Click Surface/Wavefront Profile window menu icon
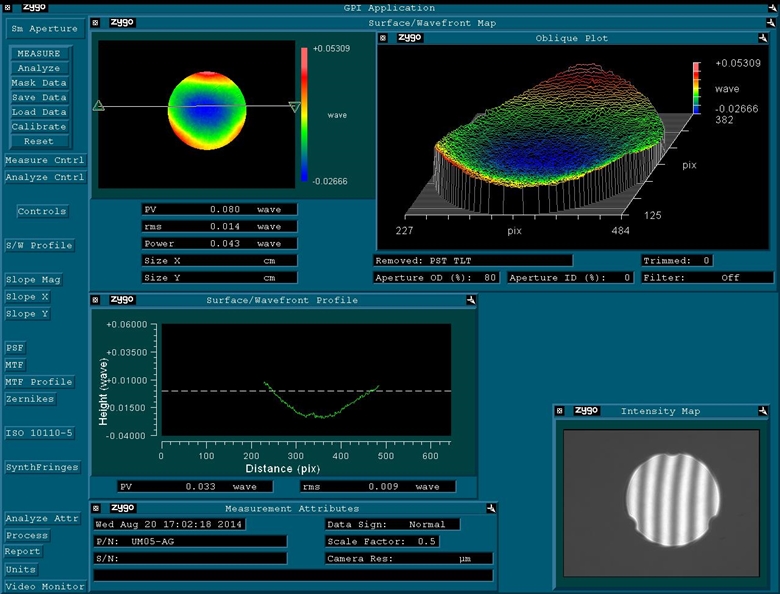The image size is (780, 594). (96, 300)
